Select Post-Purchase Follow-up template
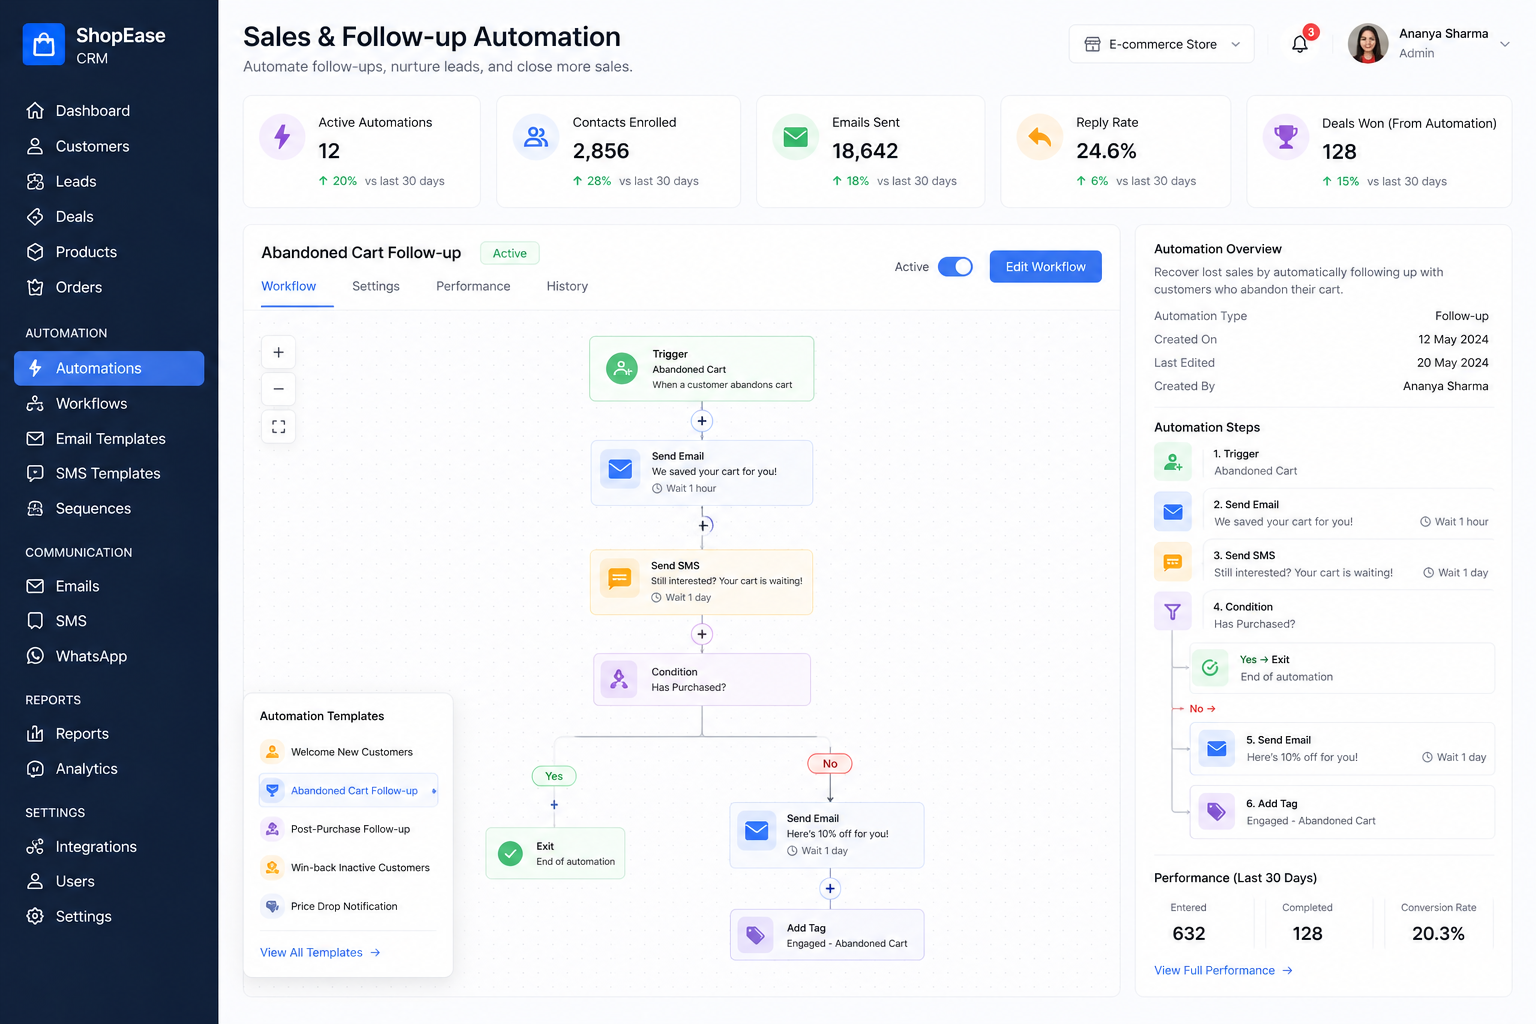 click(348, 829)
